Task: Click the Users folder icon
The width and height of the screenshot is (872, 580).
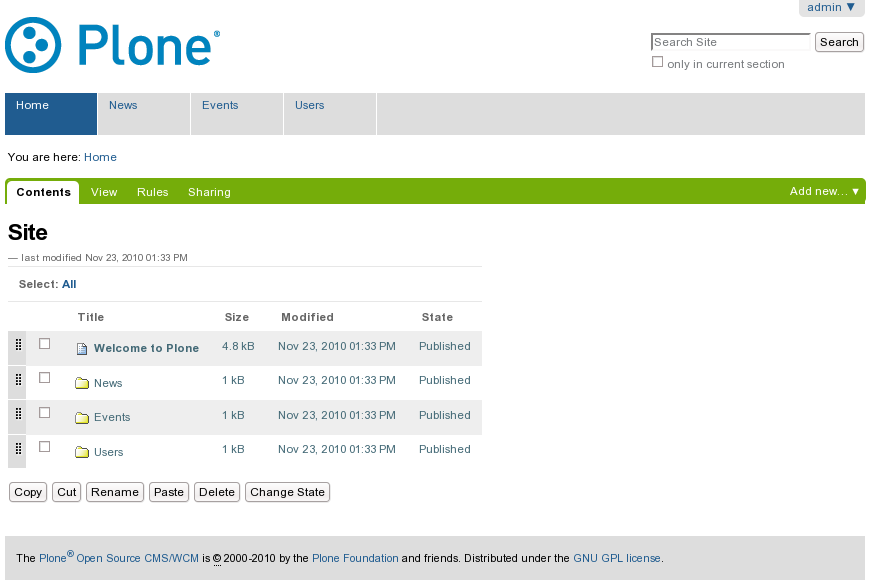Action: pyautogui.click(x=82, y=452)
